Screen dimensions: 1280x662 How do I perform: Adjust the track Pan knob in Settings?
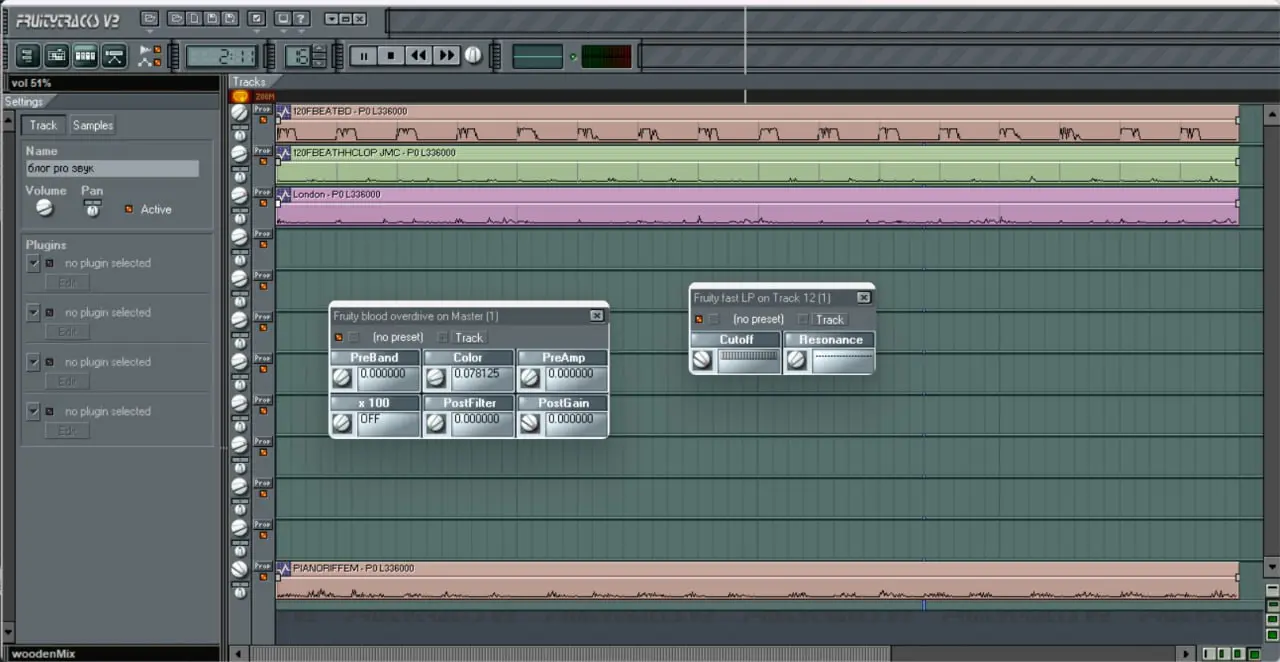[x=93, y=209]
